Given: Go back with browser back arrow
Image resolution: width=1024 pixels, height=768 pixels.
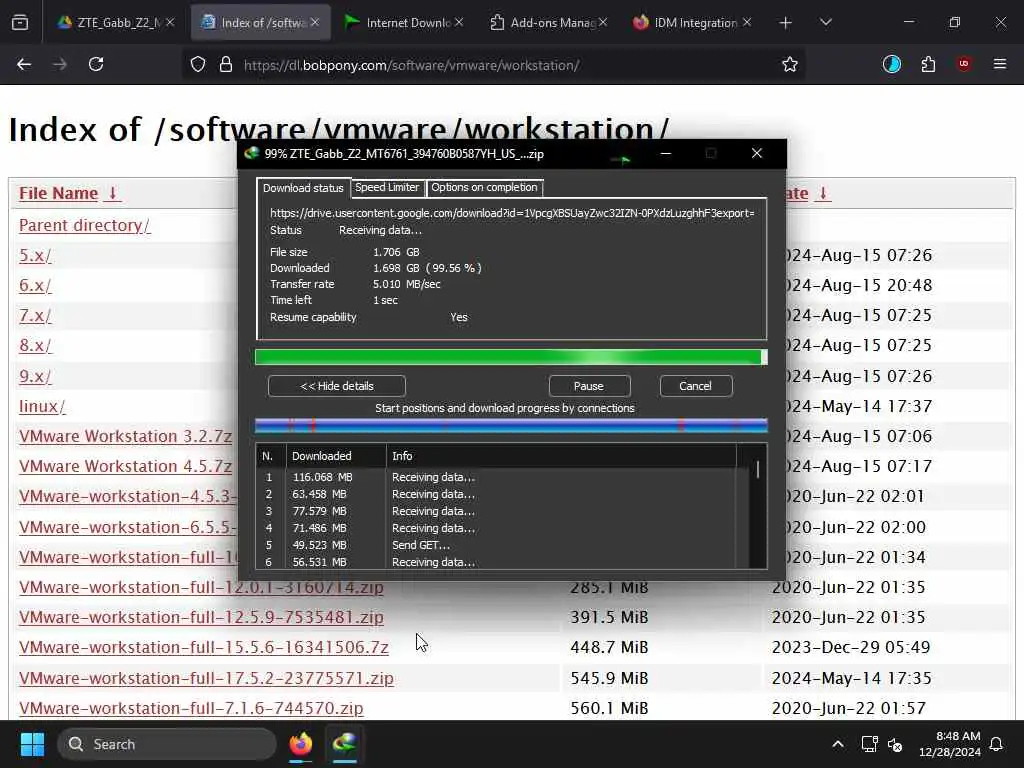Looking at the screenshot, I should (x=24, y=64).
